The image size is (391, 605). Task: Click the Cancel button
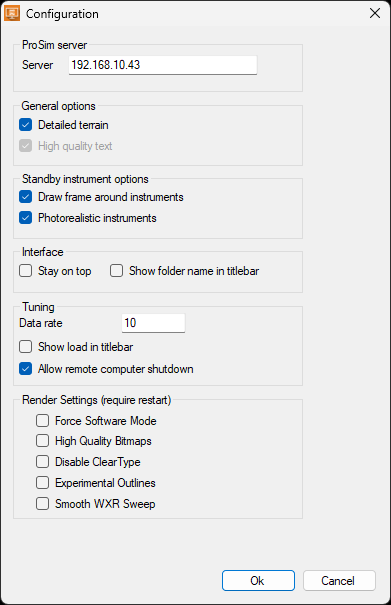pos(339,580)
